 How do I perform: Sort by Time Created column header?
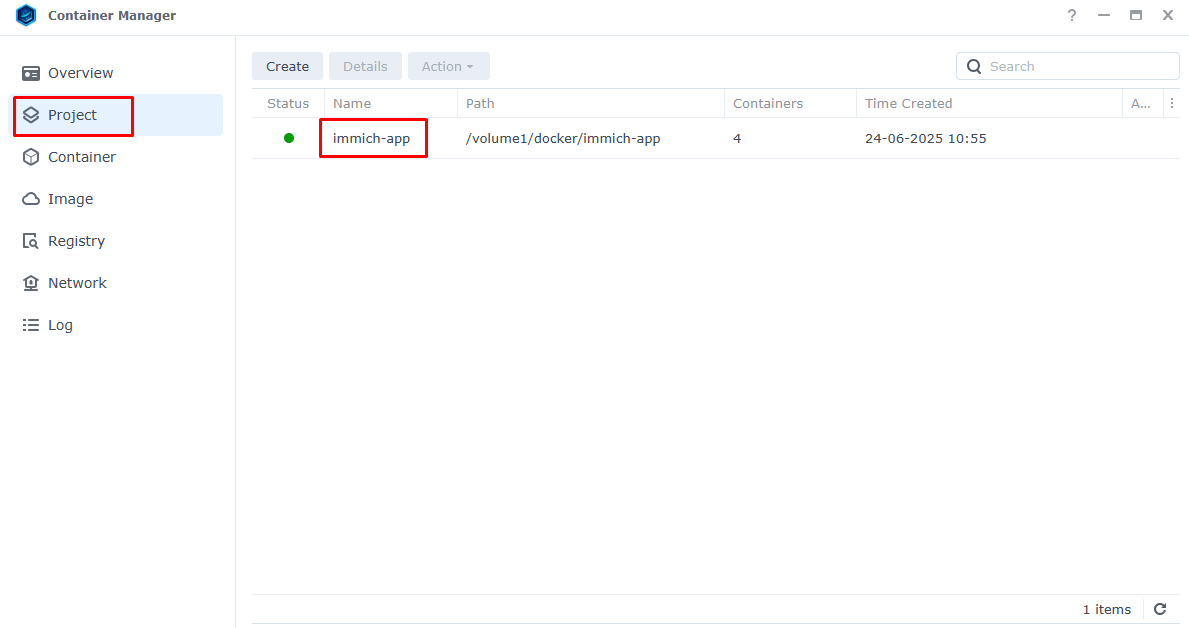point(908,103)
